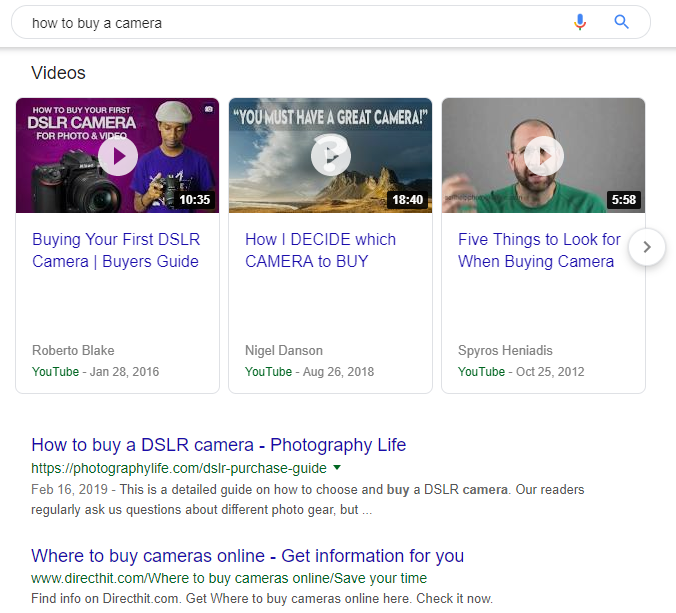
Task: Expand the photographylife.com URL dropdown arrow
Action: click(337, 467)
